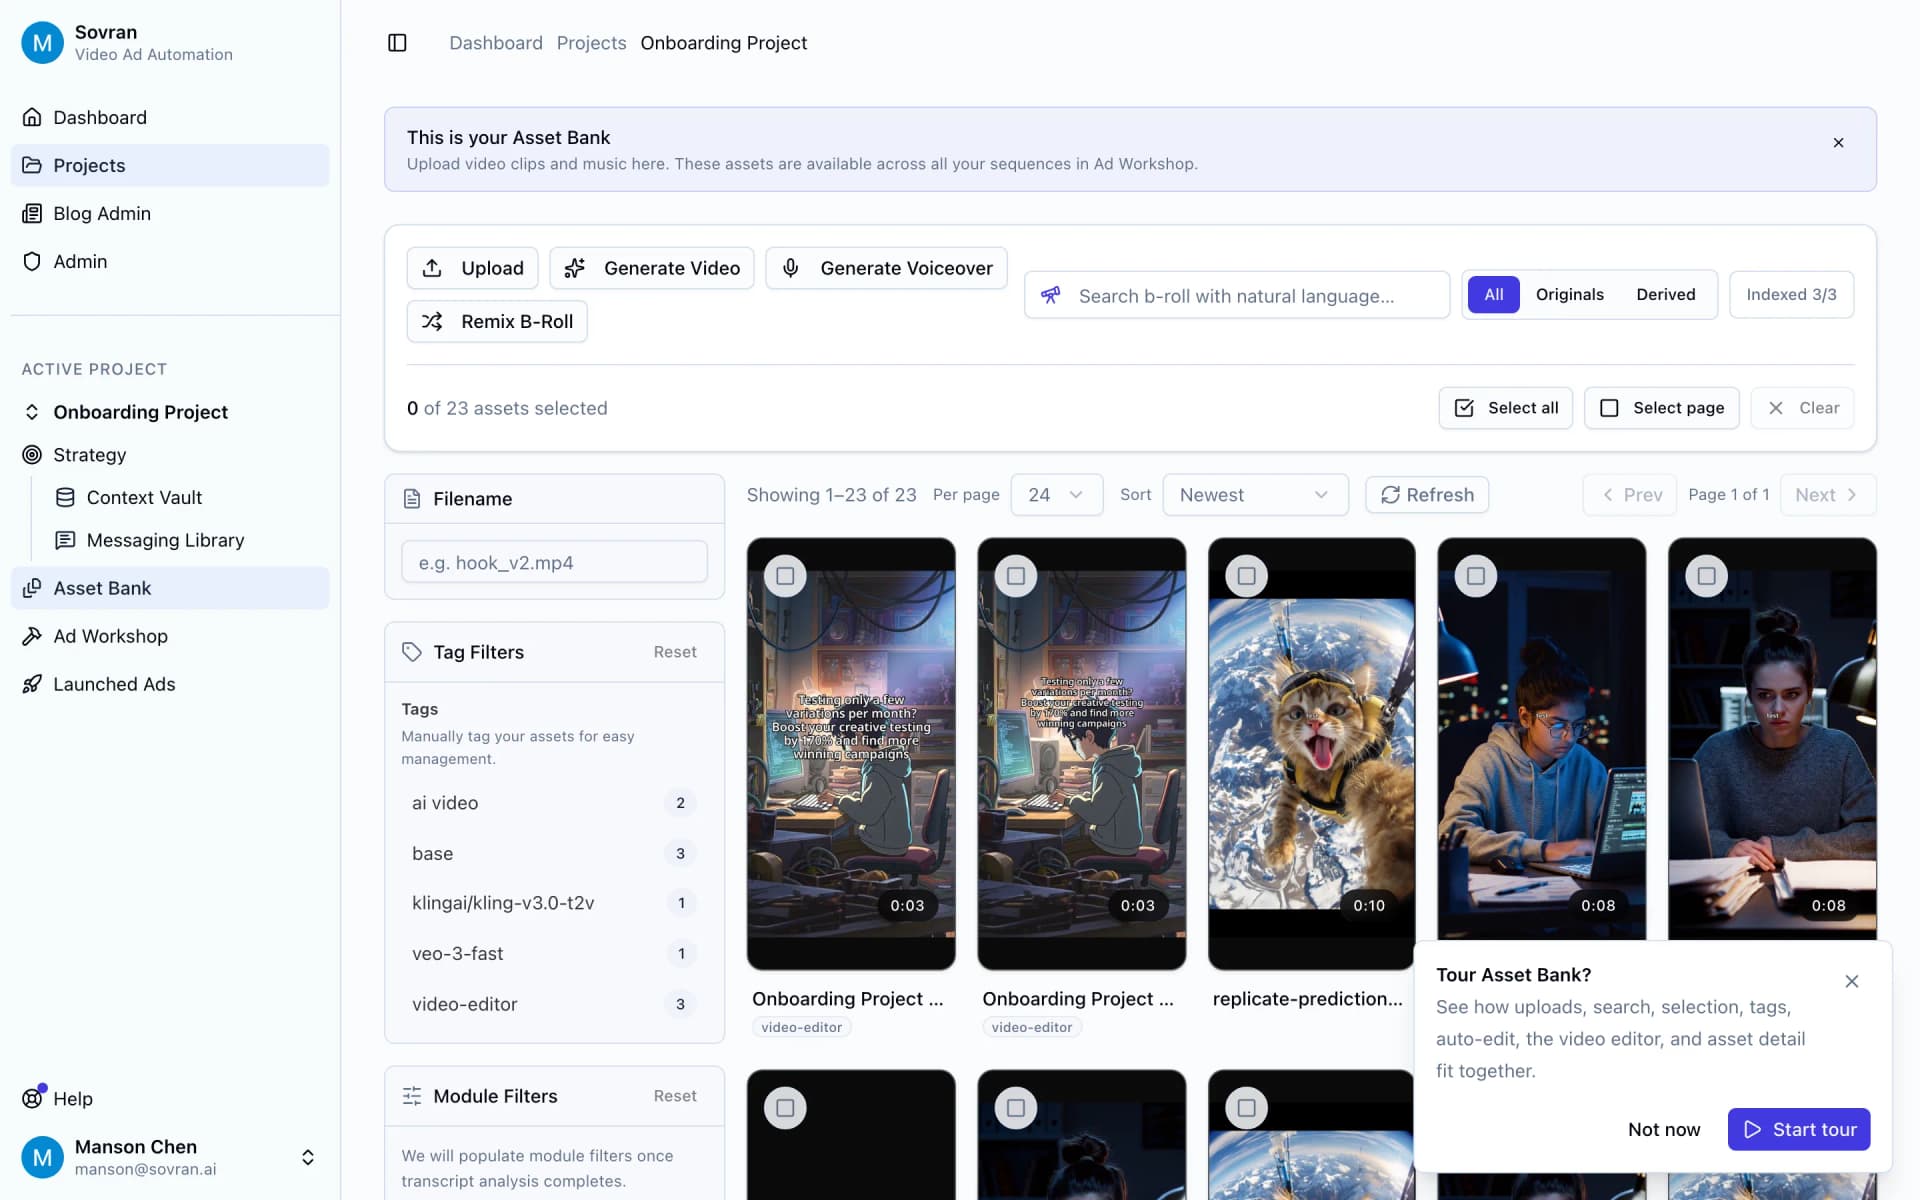The image size is (1920, 1200).
Task: Expand the Manson Chen account switcher
Action: (307, 1157)
